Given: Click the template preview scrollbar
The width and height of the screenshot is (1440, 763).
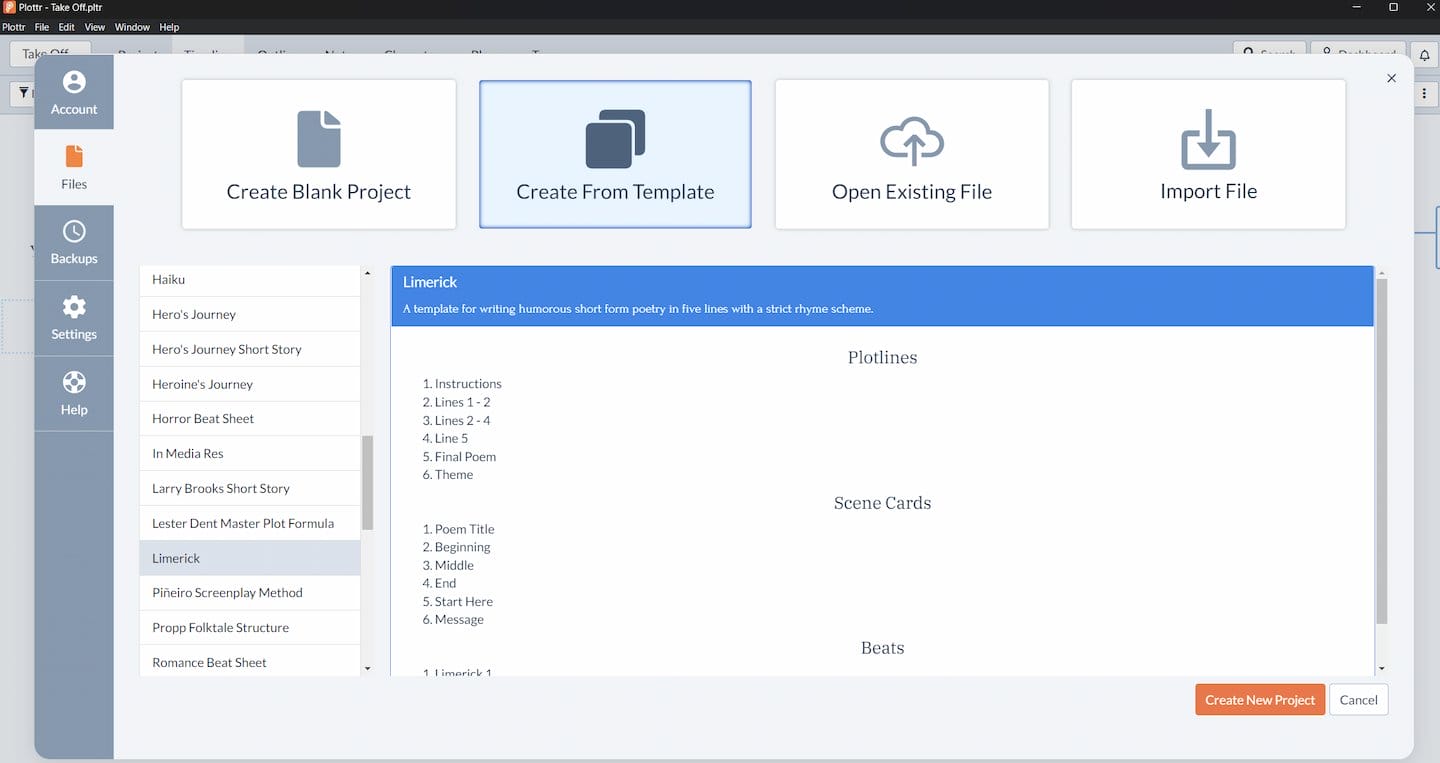Looking at the screenshot, I should tap(1382, 450).
